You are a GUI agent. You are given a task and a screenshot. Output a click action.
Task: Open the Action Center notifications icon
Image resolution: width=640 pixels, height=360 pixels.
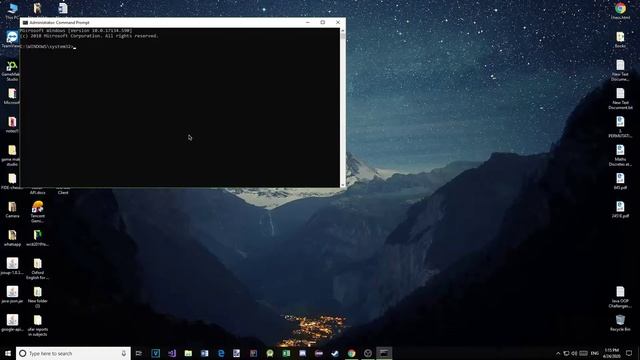tap(629, 353)
